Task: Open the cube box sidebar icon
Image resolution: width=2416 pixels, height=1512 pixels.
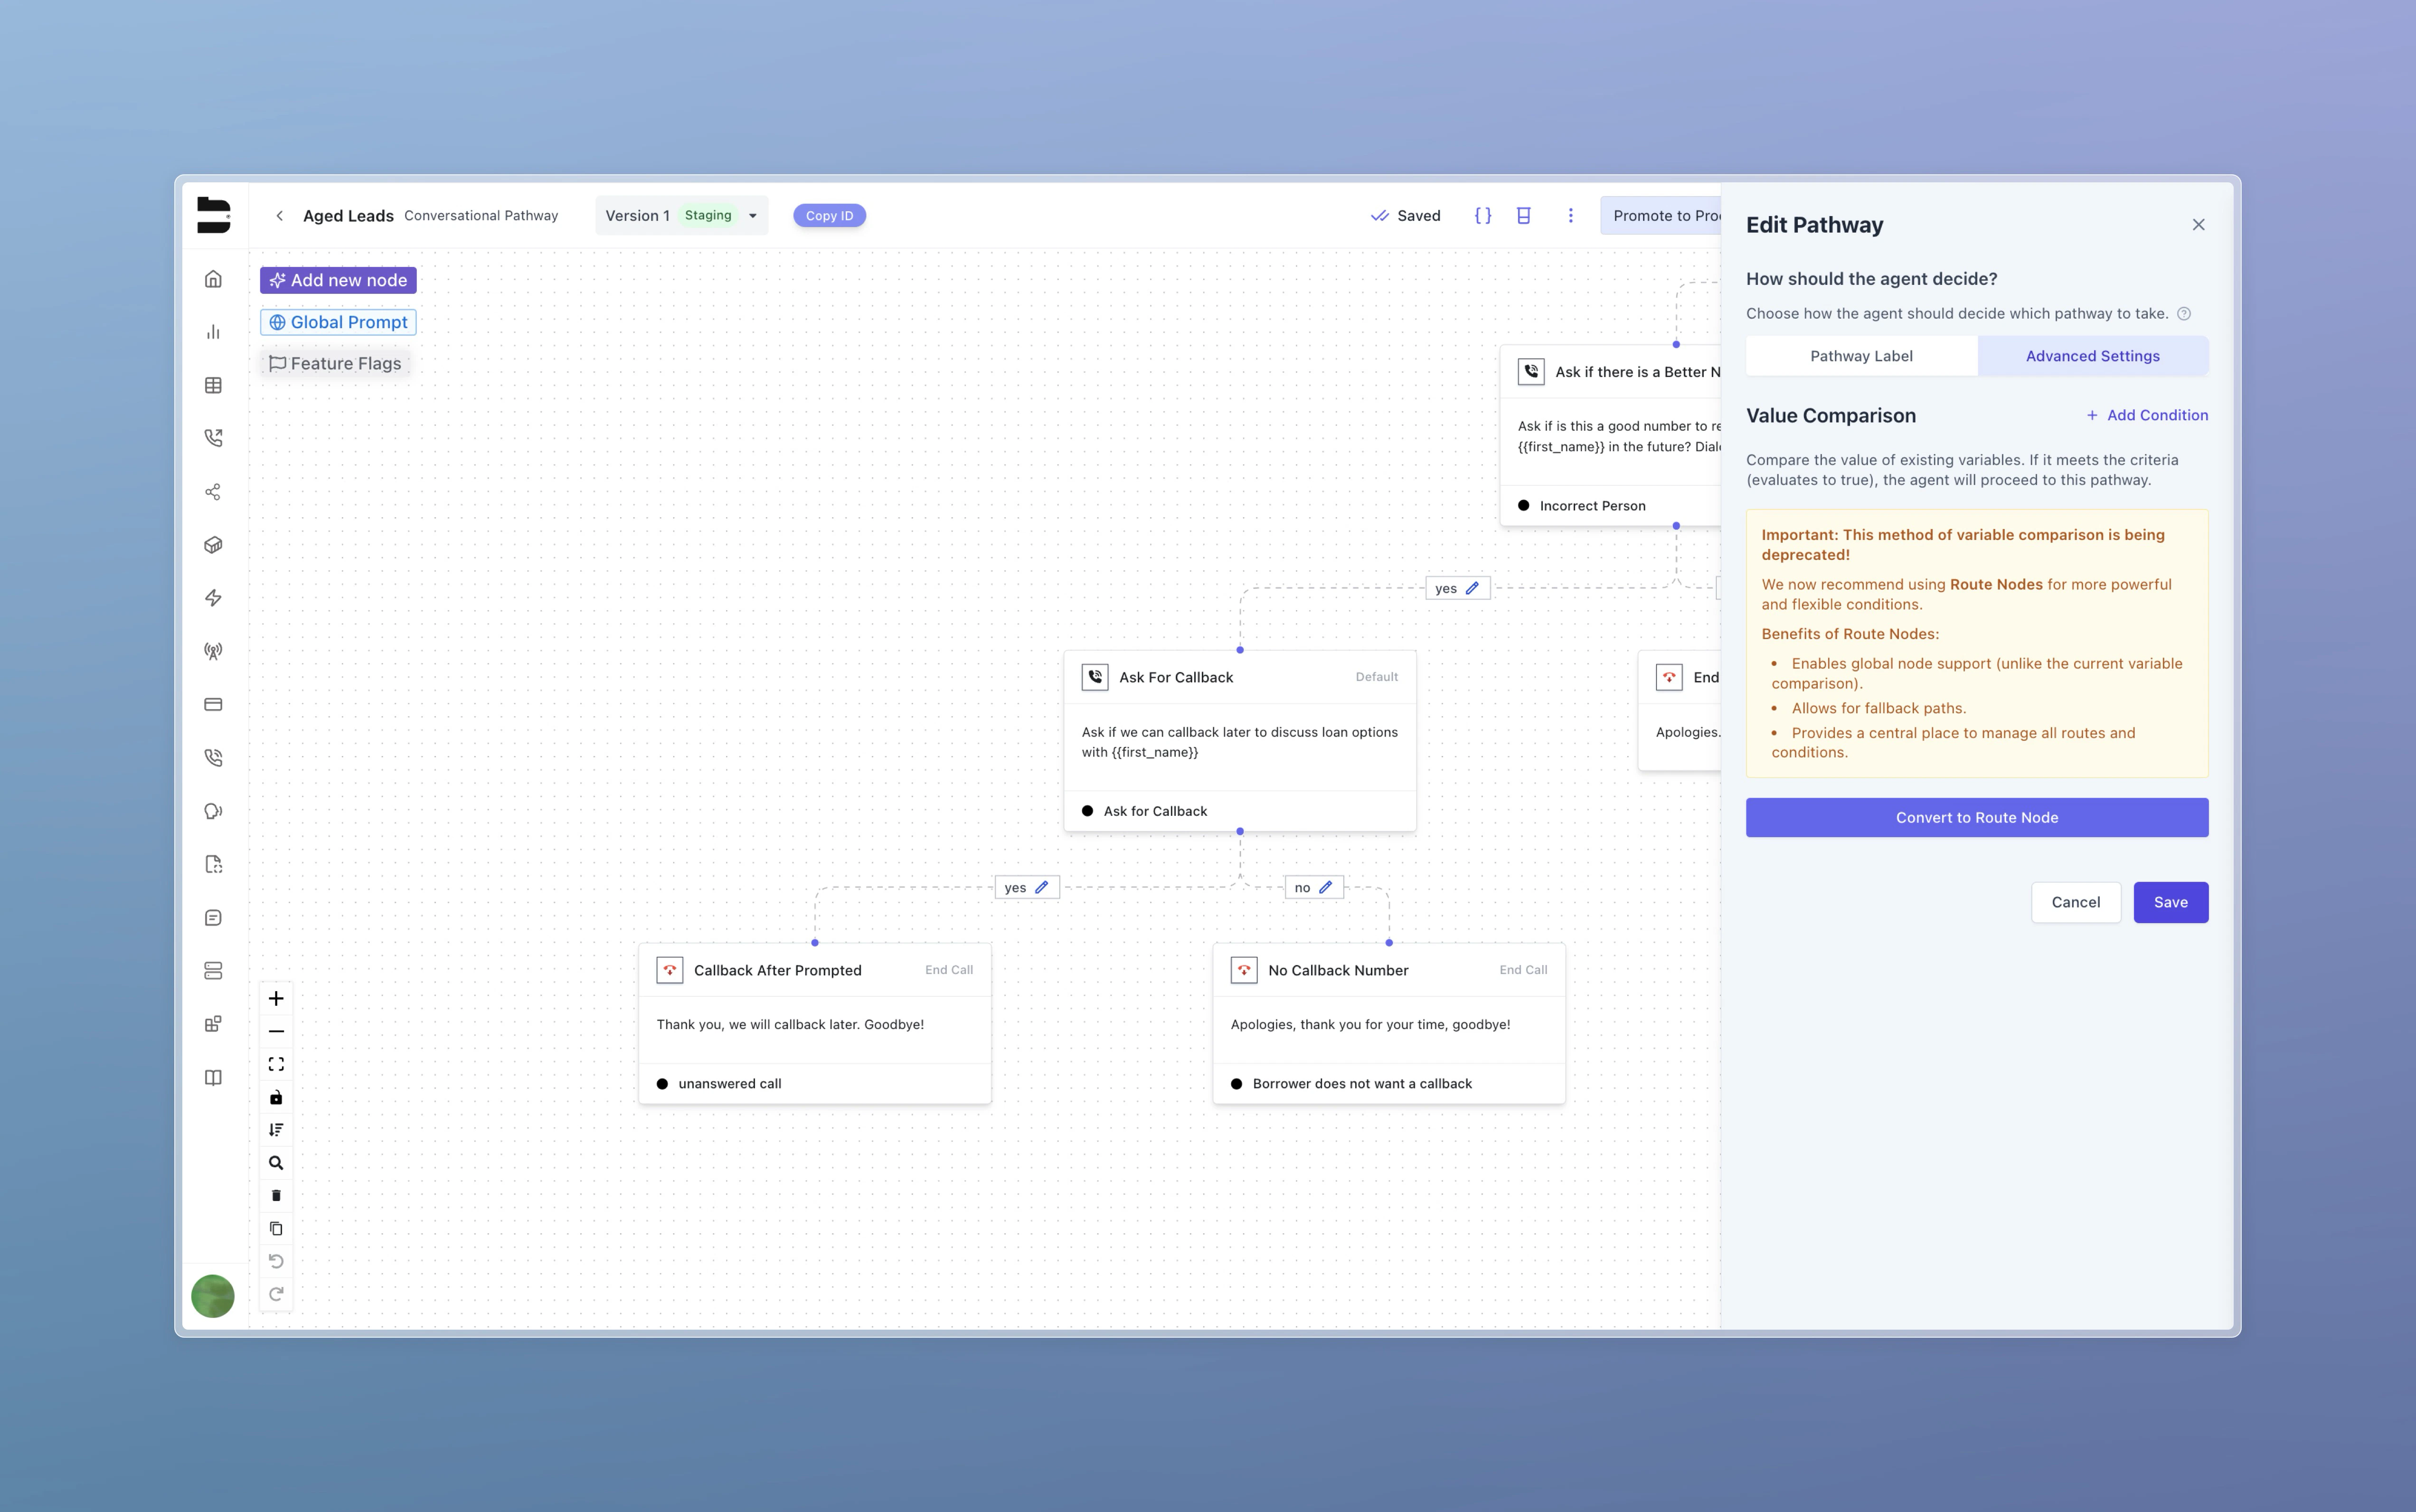Action: pos(213,545)
